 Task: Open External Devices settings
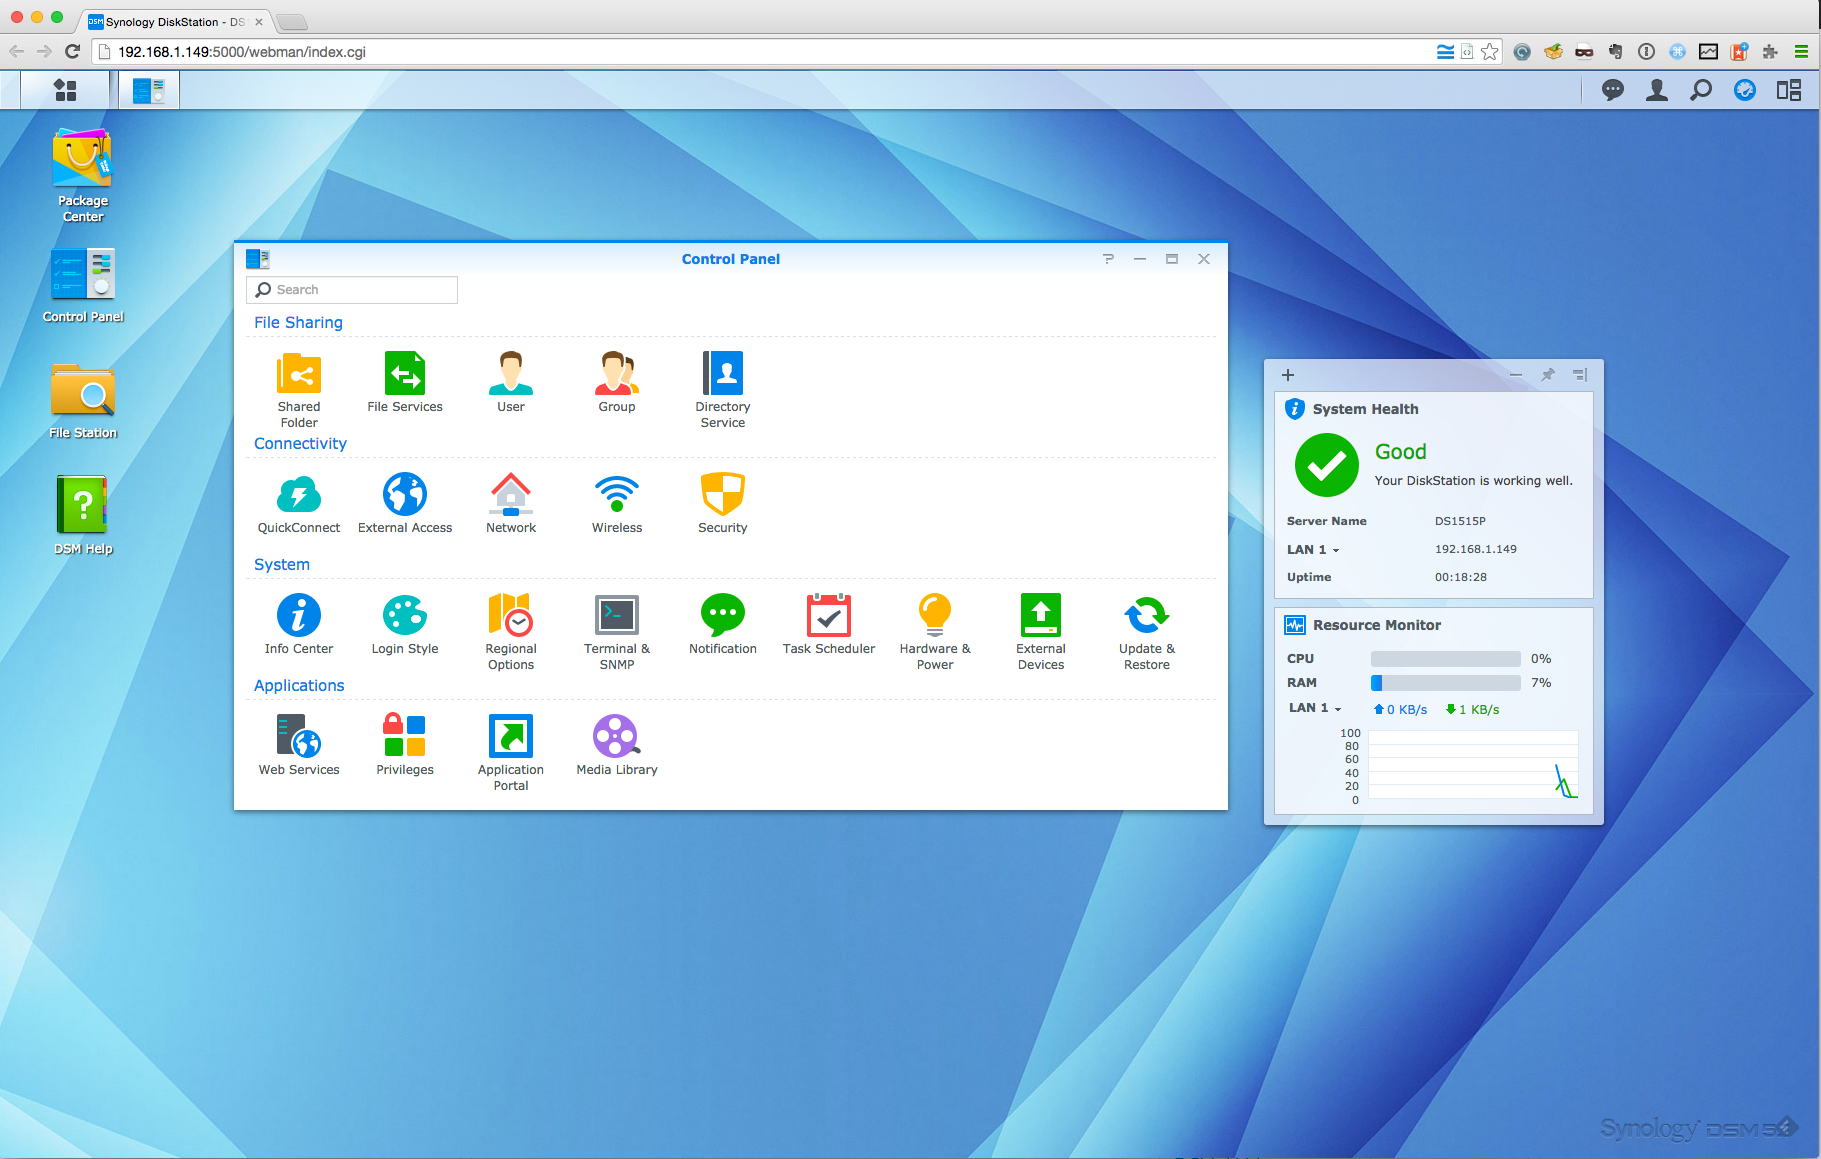tap(1041, 631)
